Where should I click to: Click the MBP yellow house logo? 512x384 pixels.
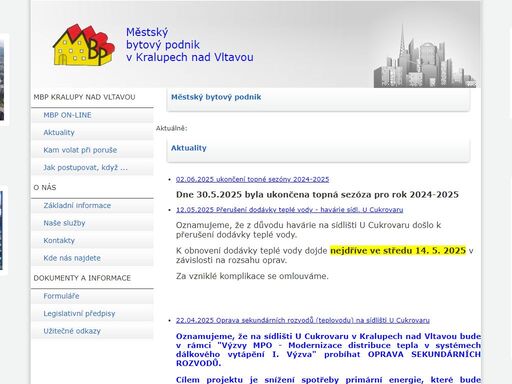pos(84,45)
